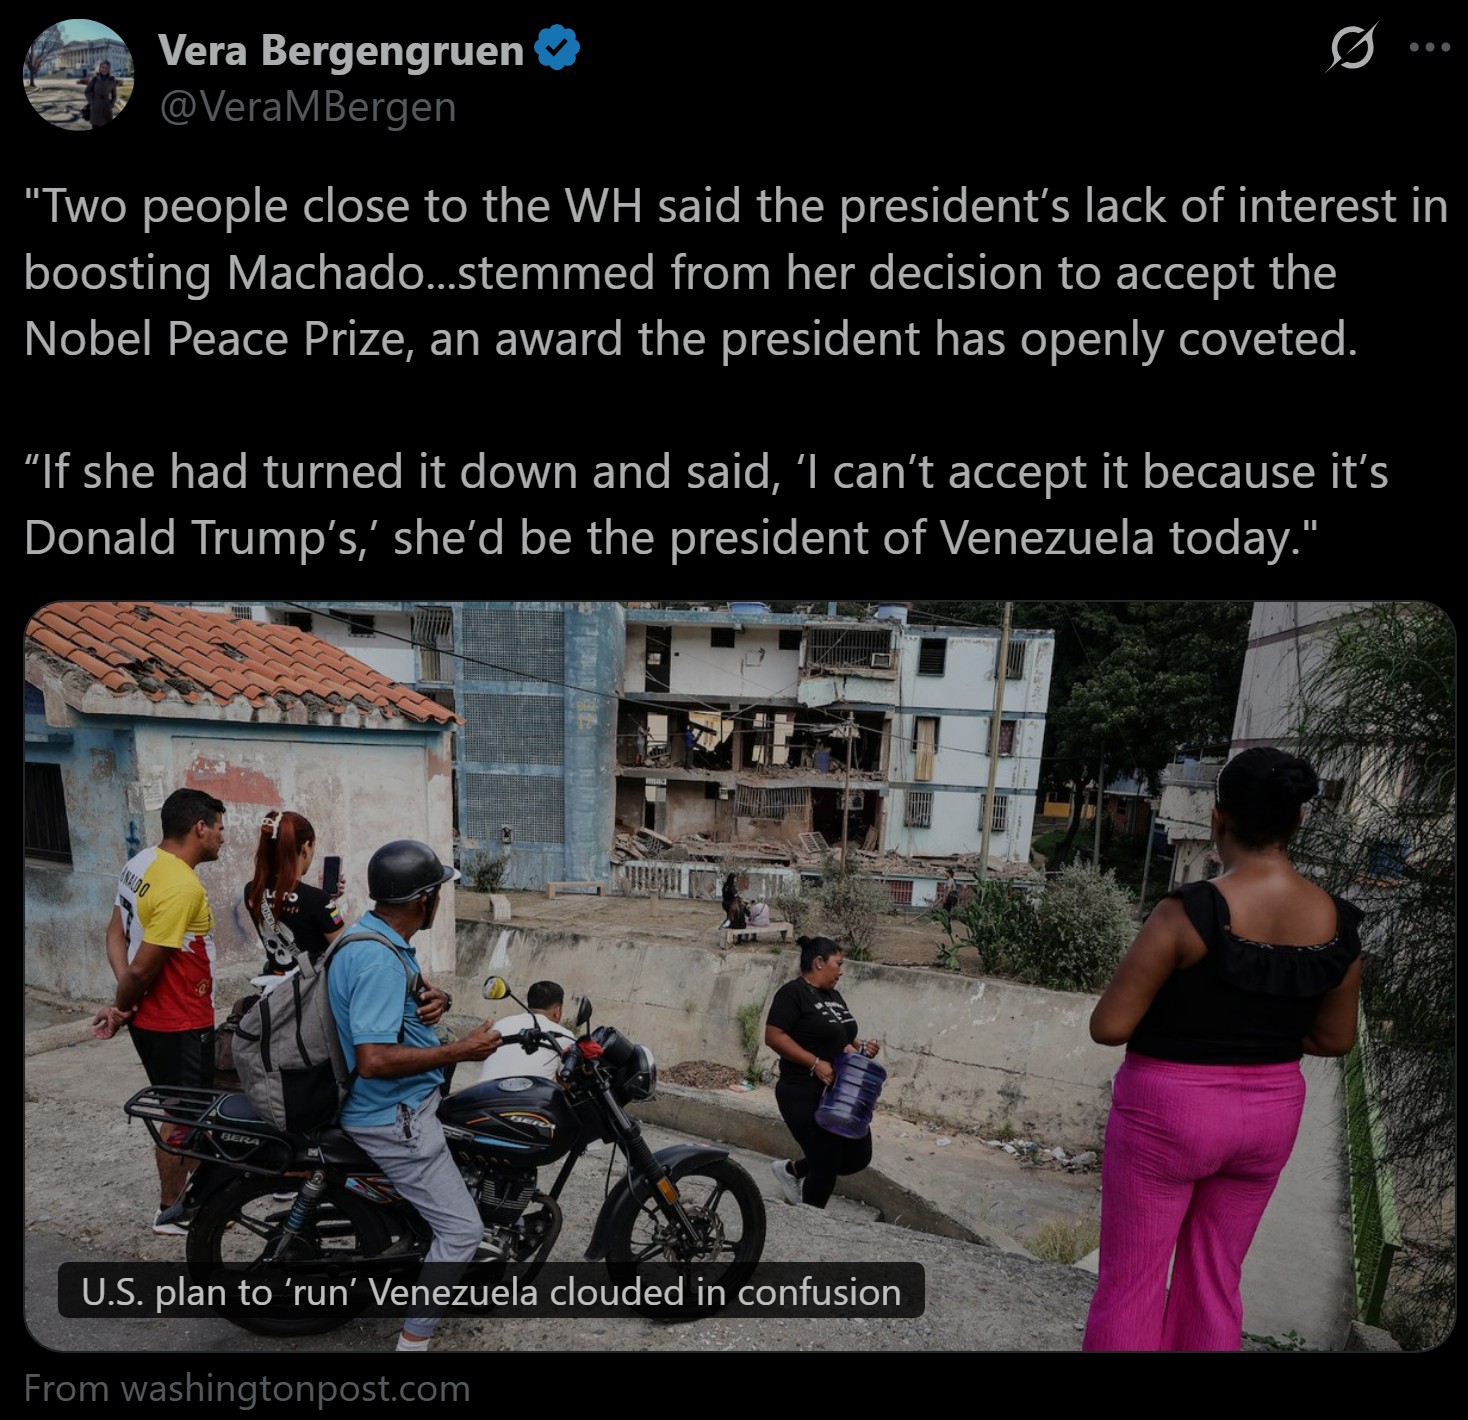Click the 'U.S. plan to run Venezuela' headline

click(491, 1292)
